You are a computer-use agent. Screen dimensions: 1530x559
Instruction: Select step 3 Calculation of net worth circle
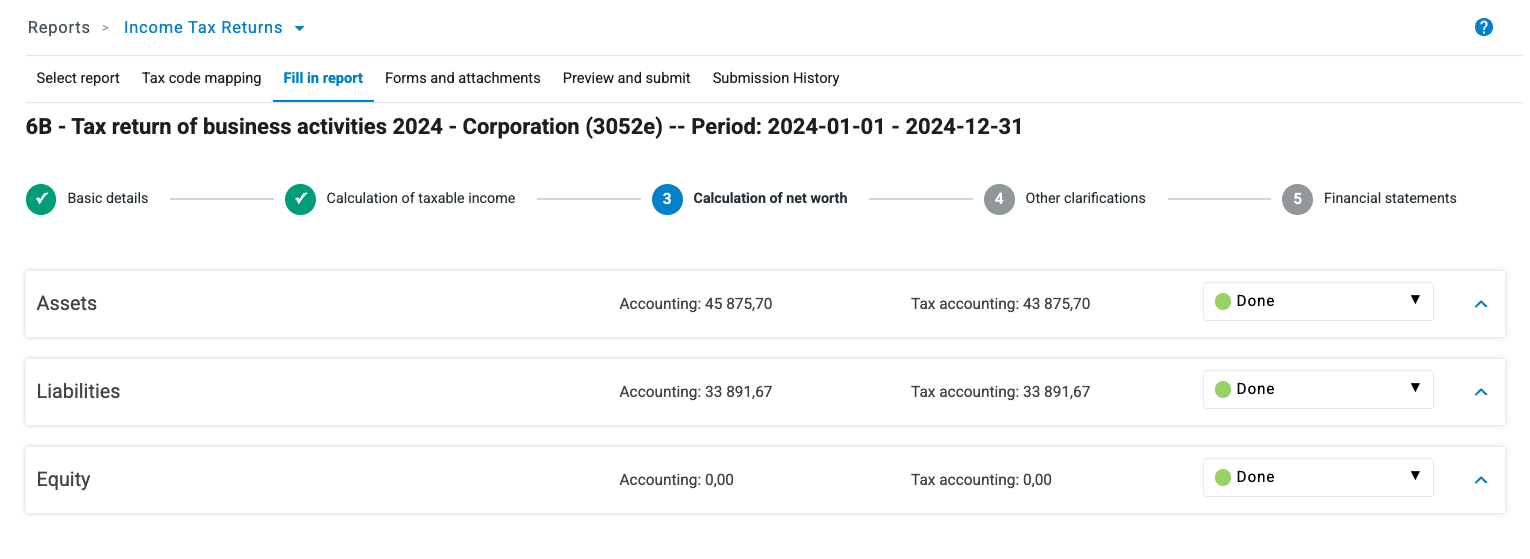pyautogui.click(x=667, y=199)
